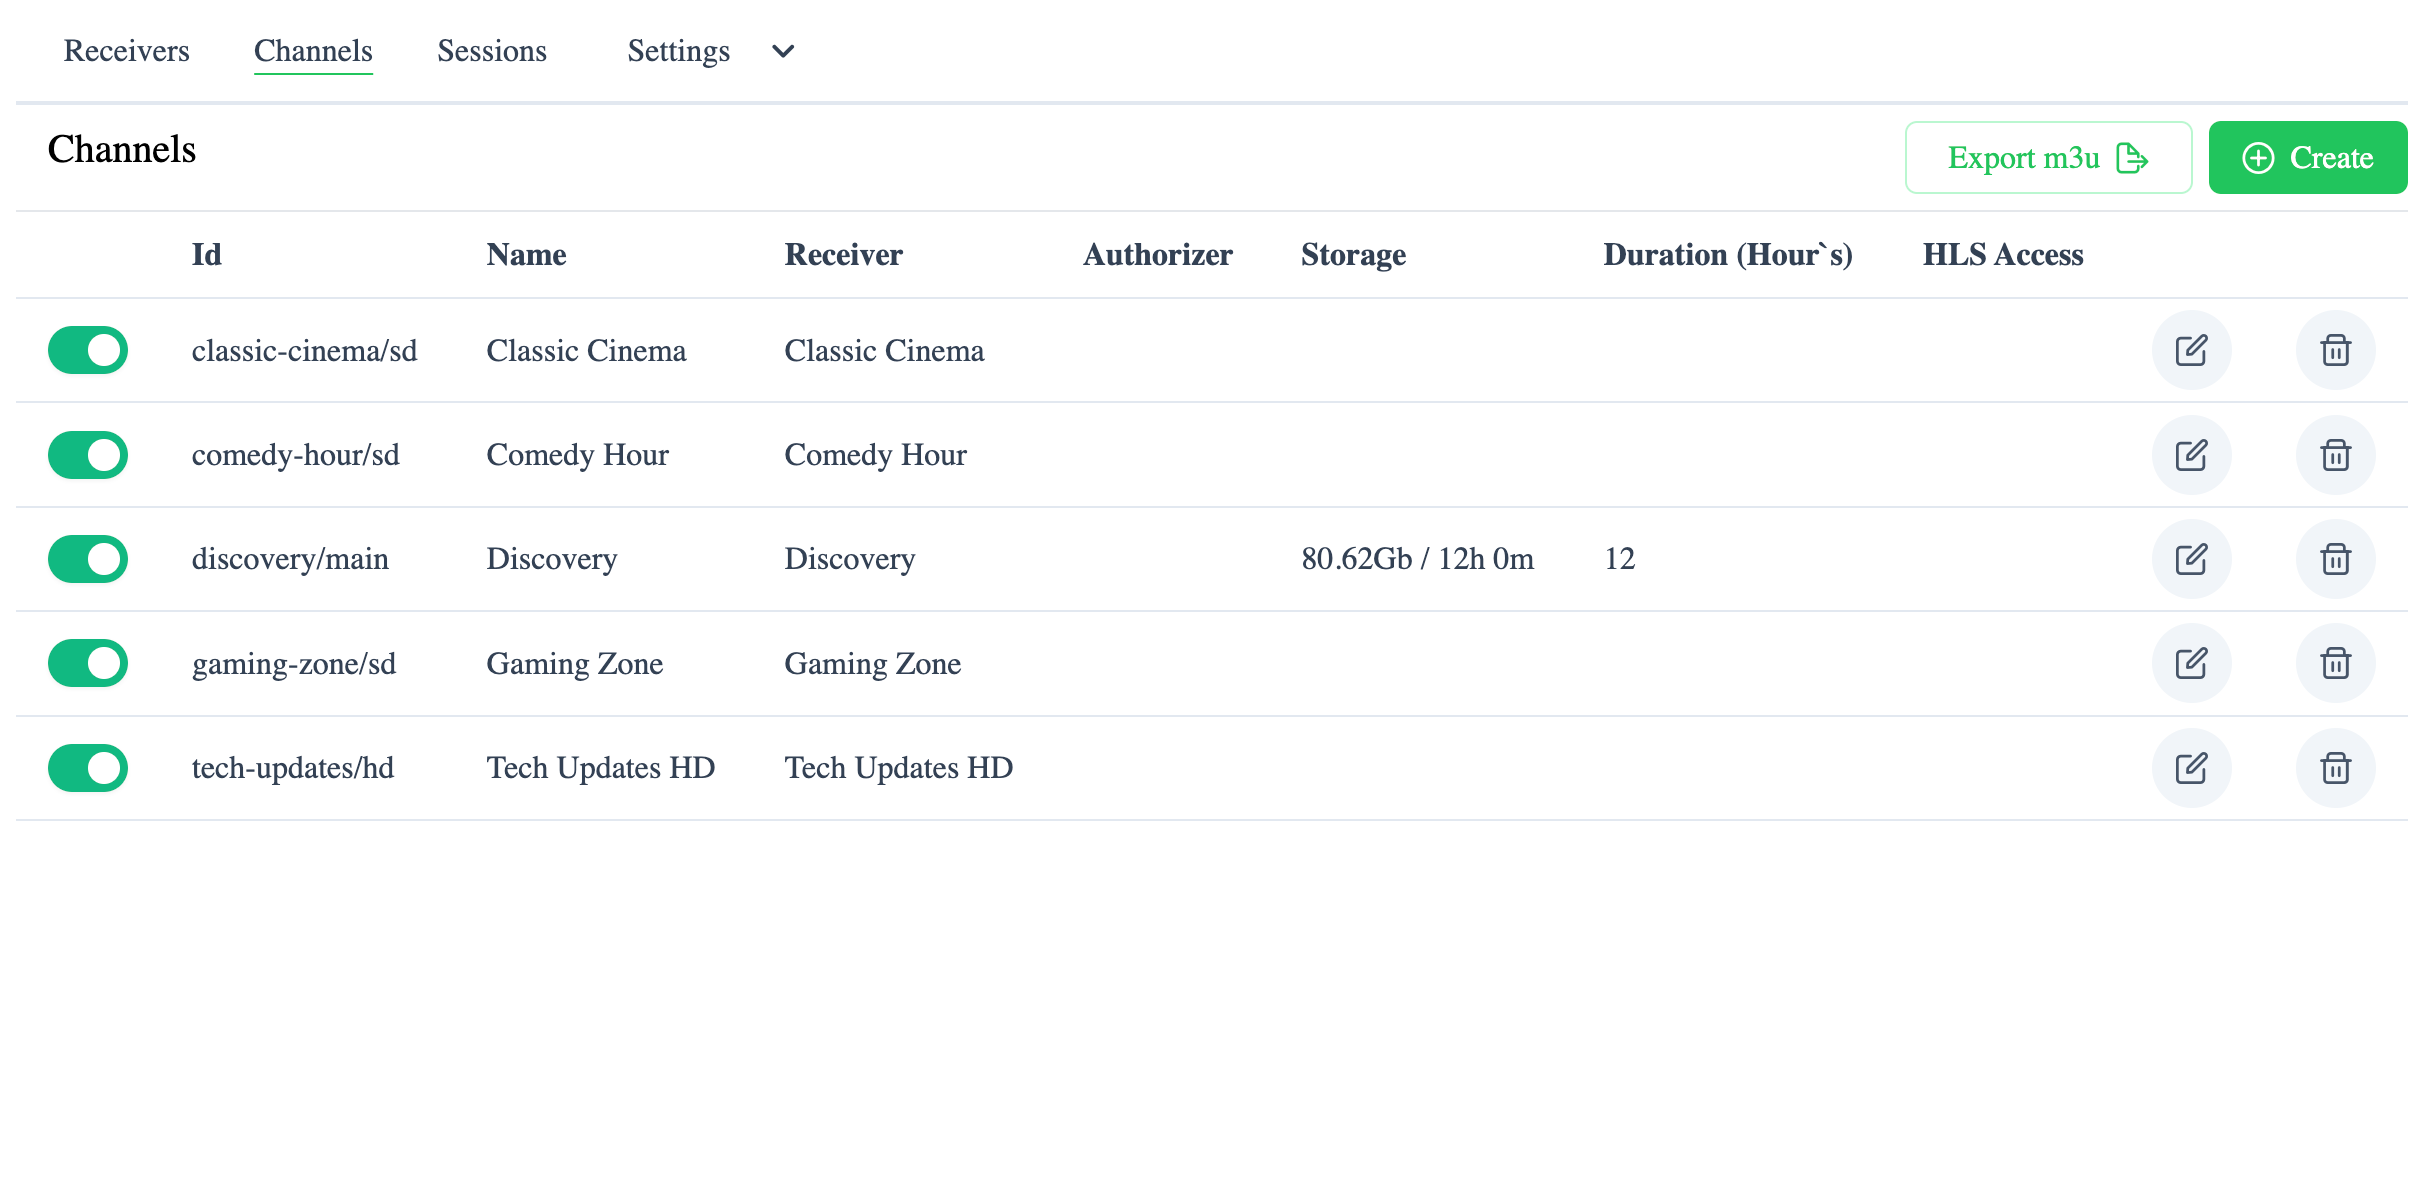Click the Receiver column header
This screenshot has width=2424, height=1200.
pyautogui.click(x=843, y=255)
